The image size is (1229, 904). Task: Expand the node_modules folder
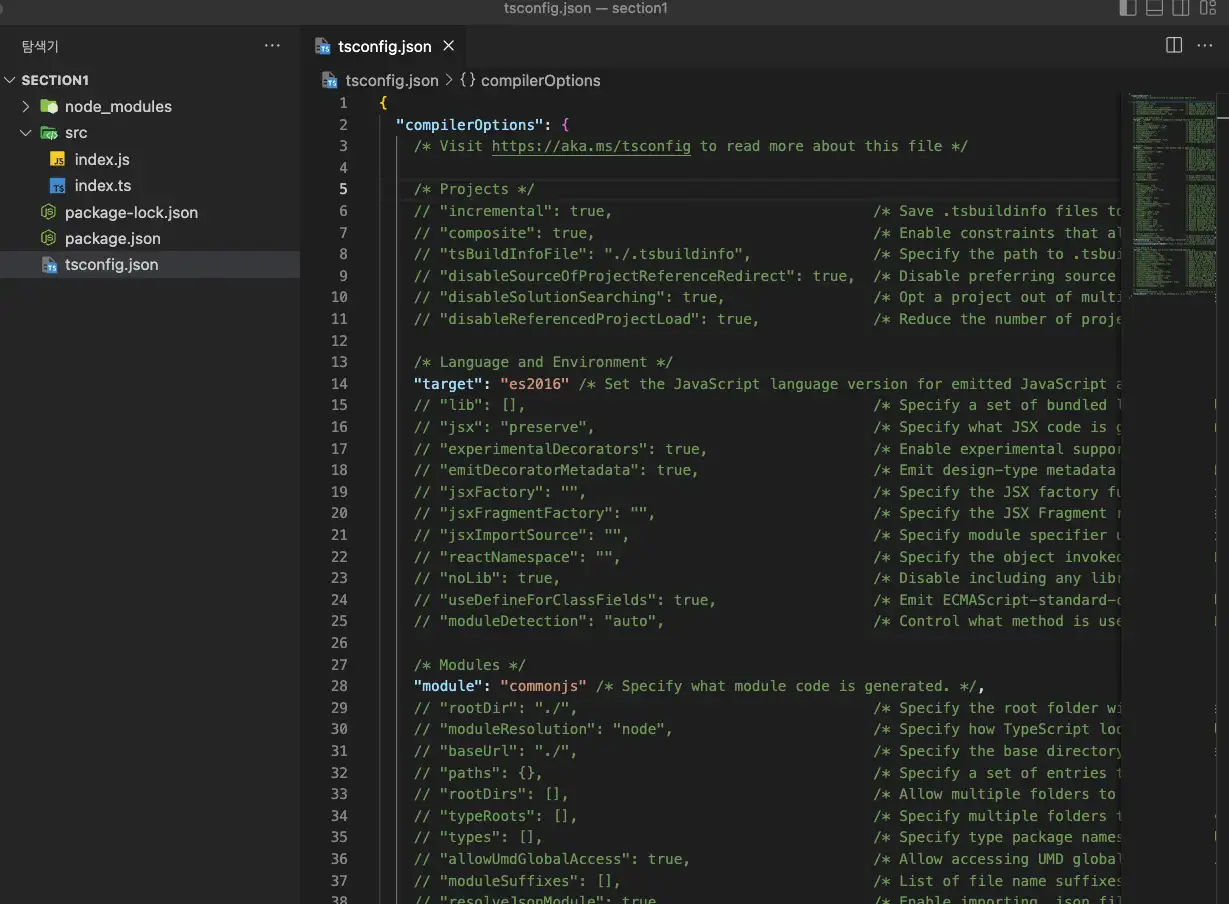pyautogui.click(x=24, y=106)
